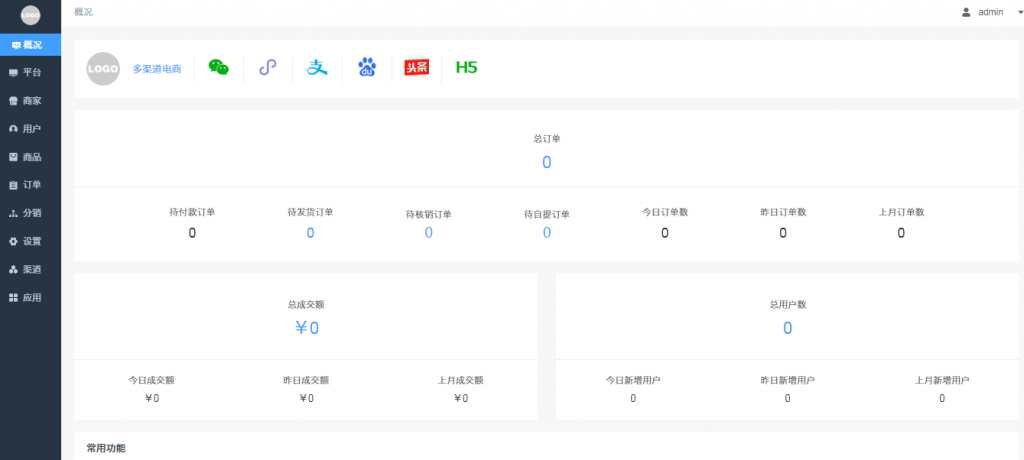Click the 今日订单数 value
Image resolution: width=1024 pixels, height=460 pixels.
tap(665, 233)
